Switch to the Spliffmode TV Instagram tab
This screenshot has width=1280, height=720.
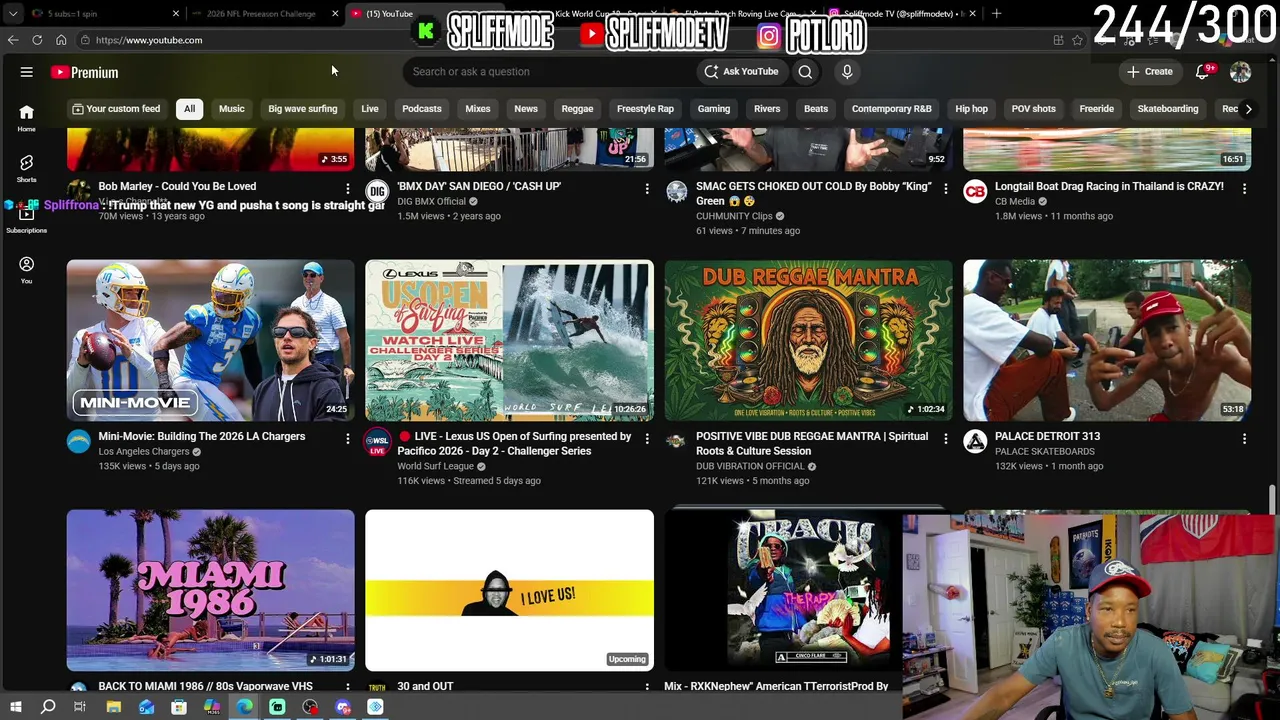[x=900, y=13]
